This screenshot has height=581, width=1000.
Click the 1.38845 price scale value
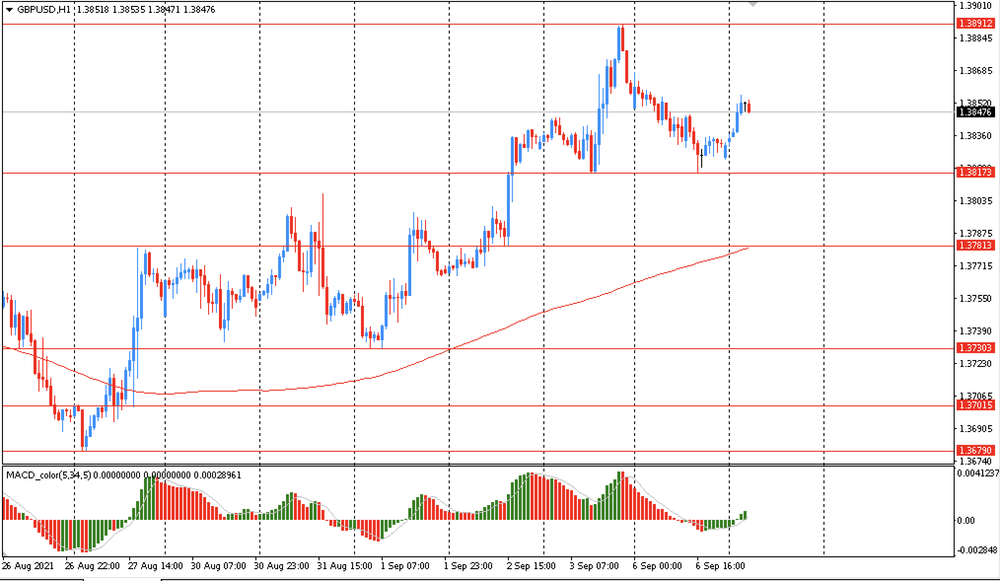(x=976, y=38)
